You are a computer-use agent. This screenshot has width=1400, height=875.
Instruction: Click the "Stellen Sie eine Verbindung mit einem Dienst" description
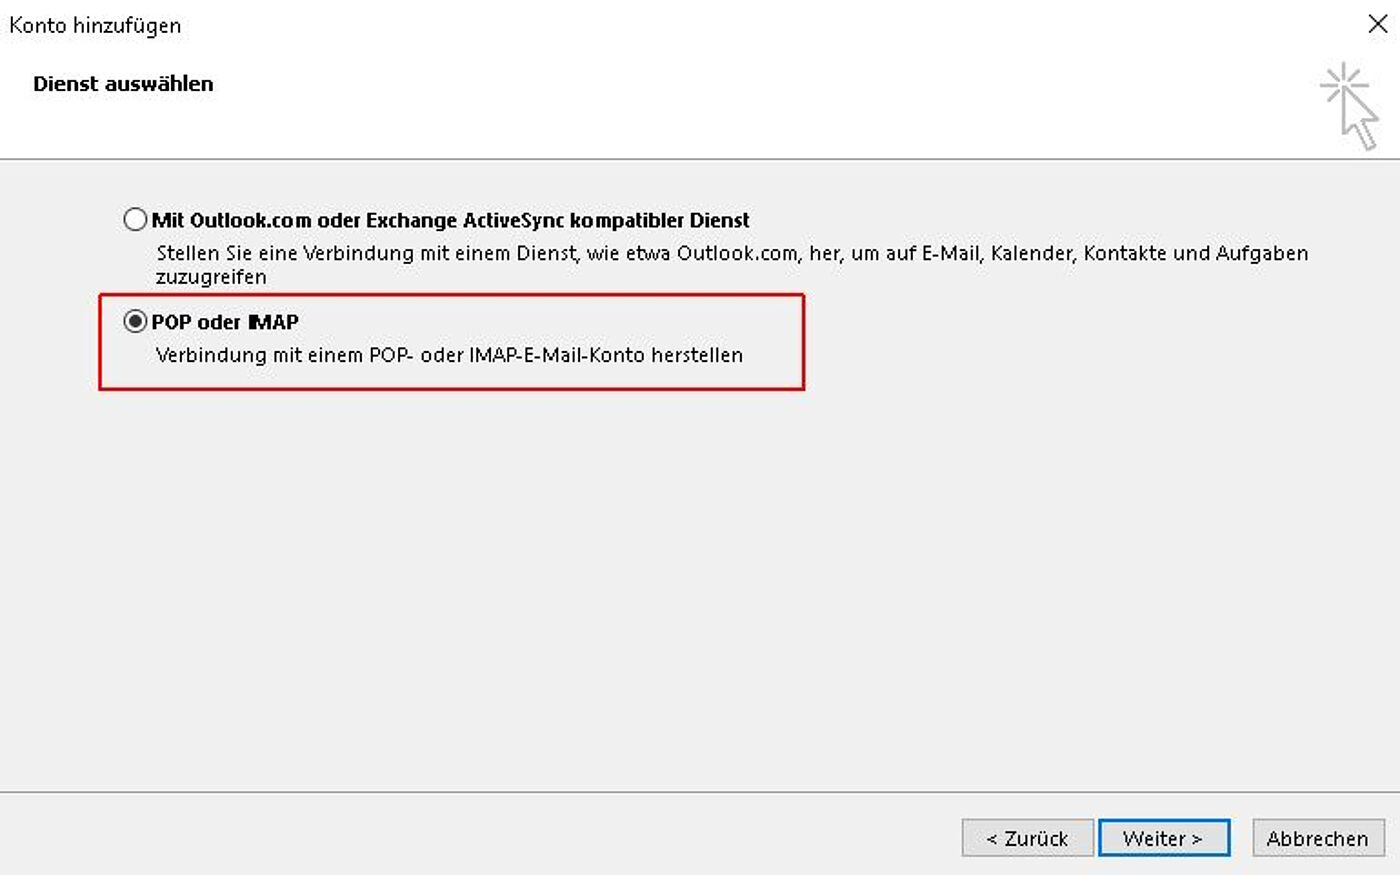click(x=367, y=253)
